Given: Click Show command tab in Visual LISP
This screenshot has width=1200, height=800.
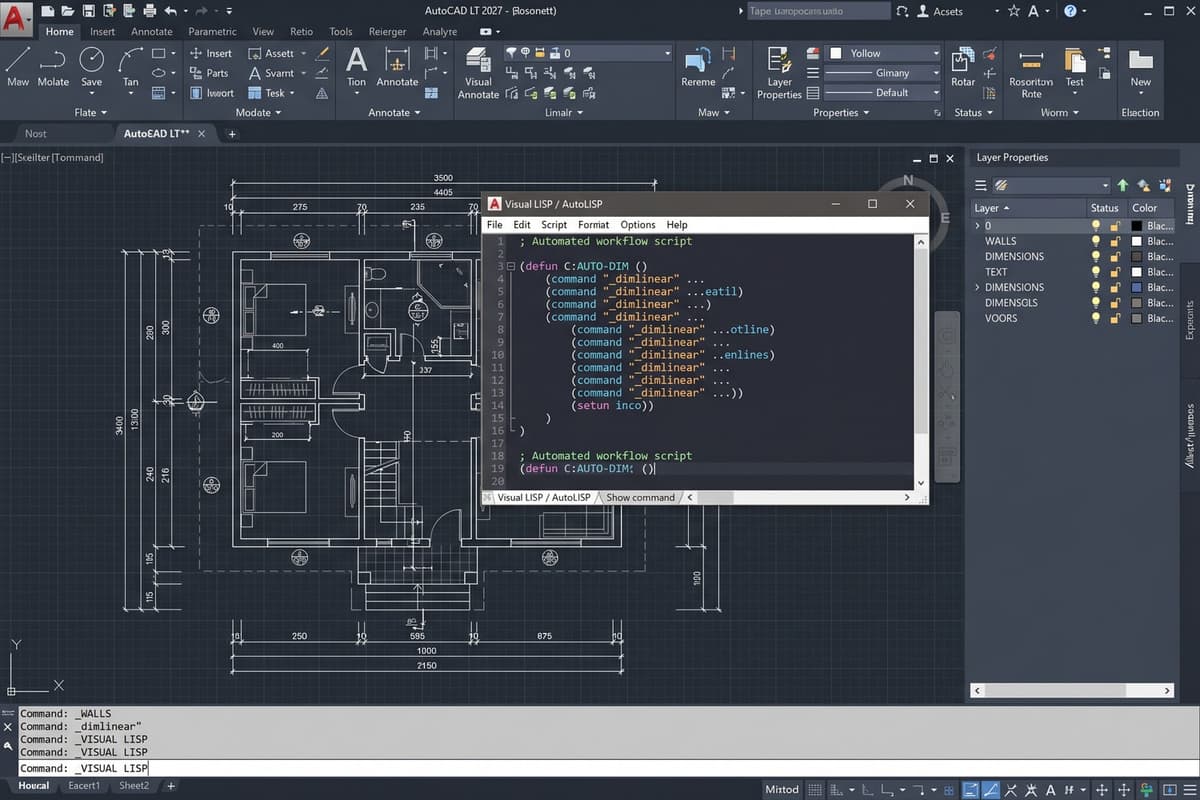Looking at the screenshot, I should tap(640, 497).
